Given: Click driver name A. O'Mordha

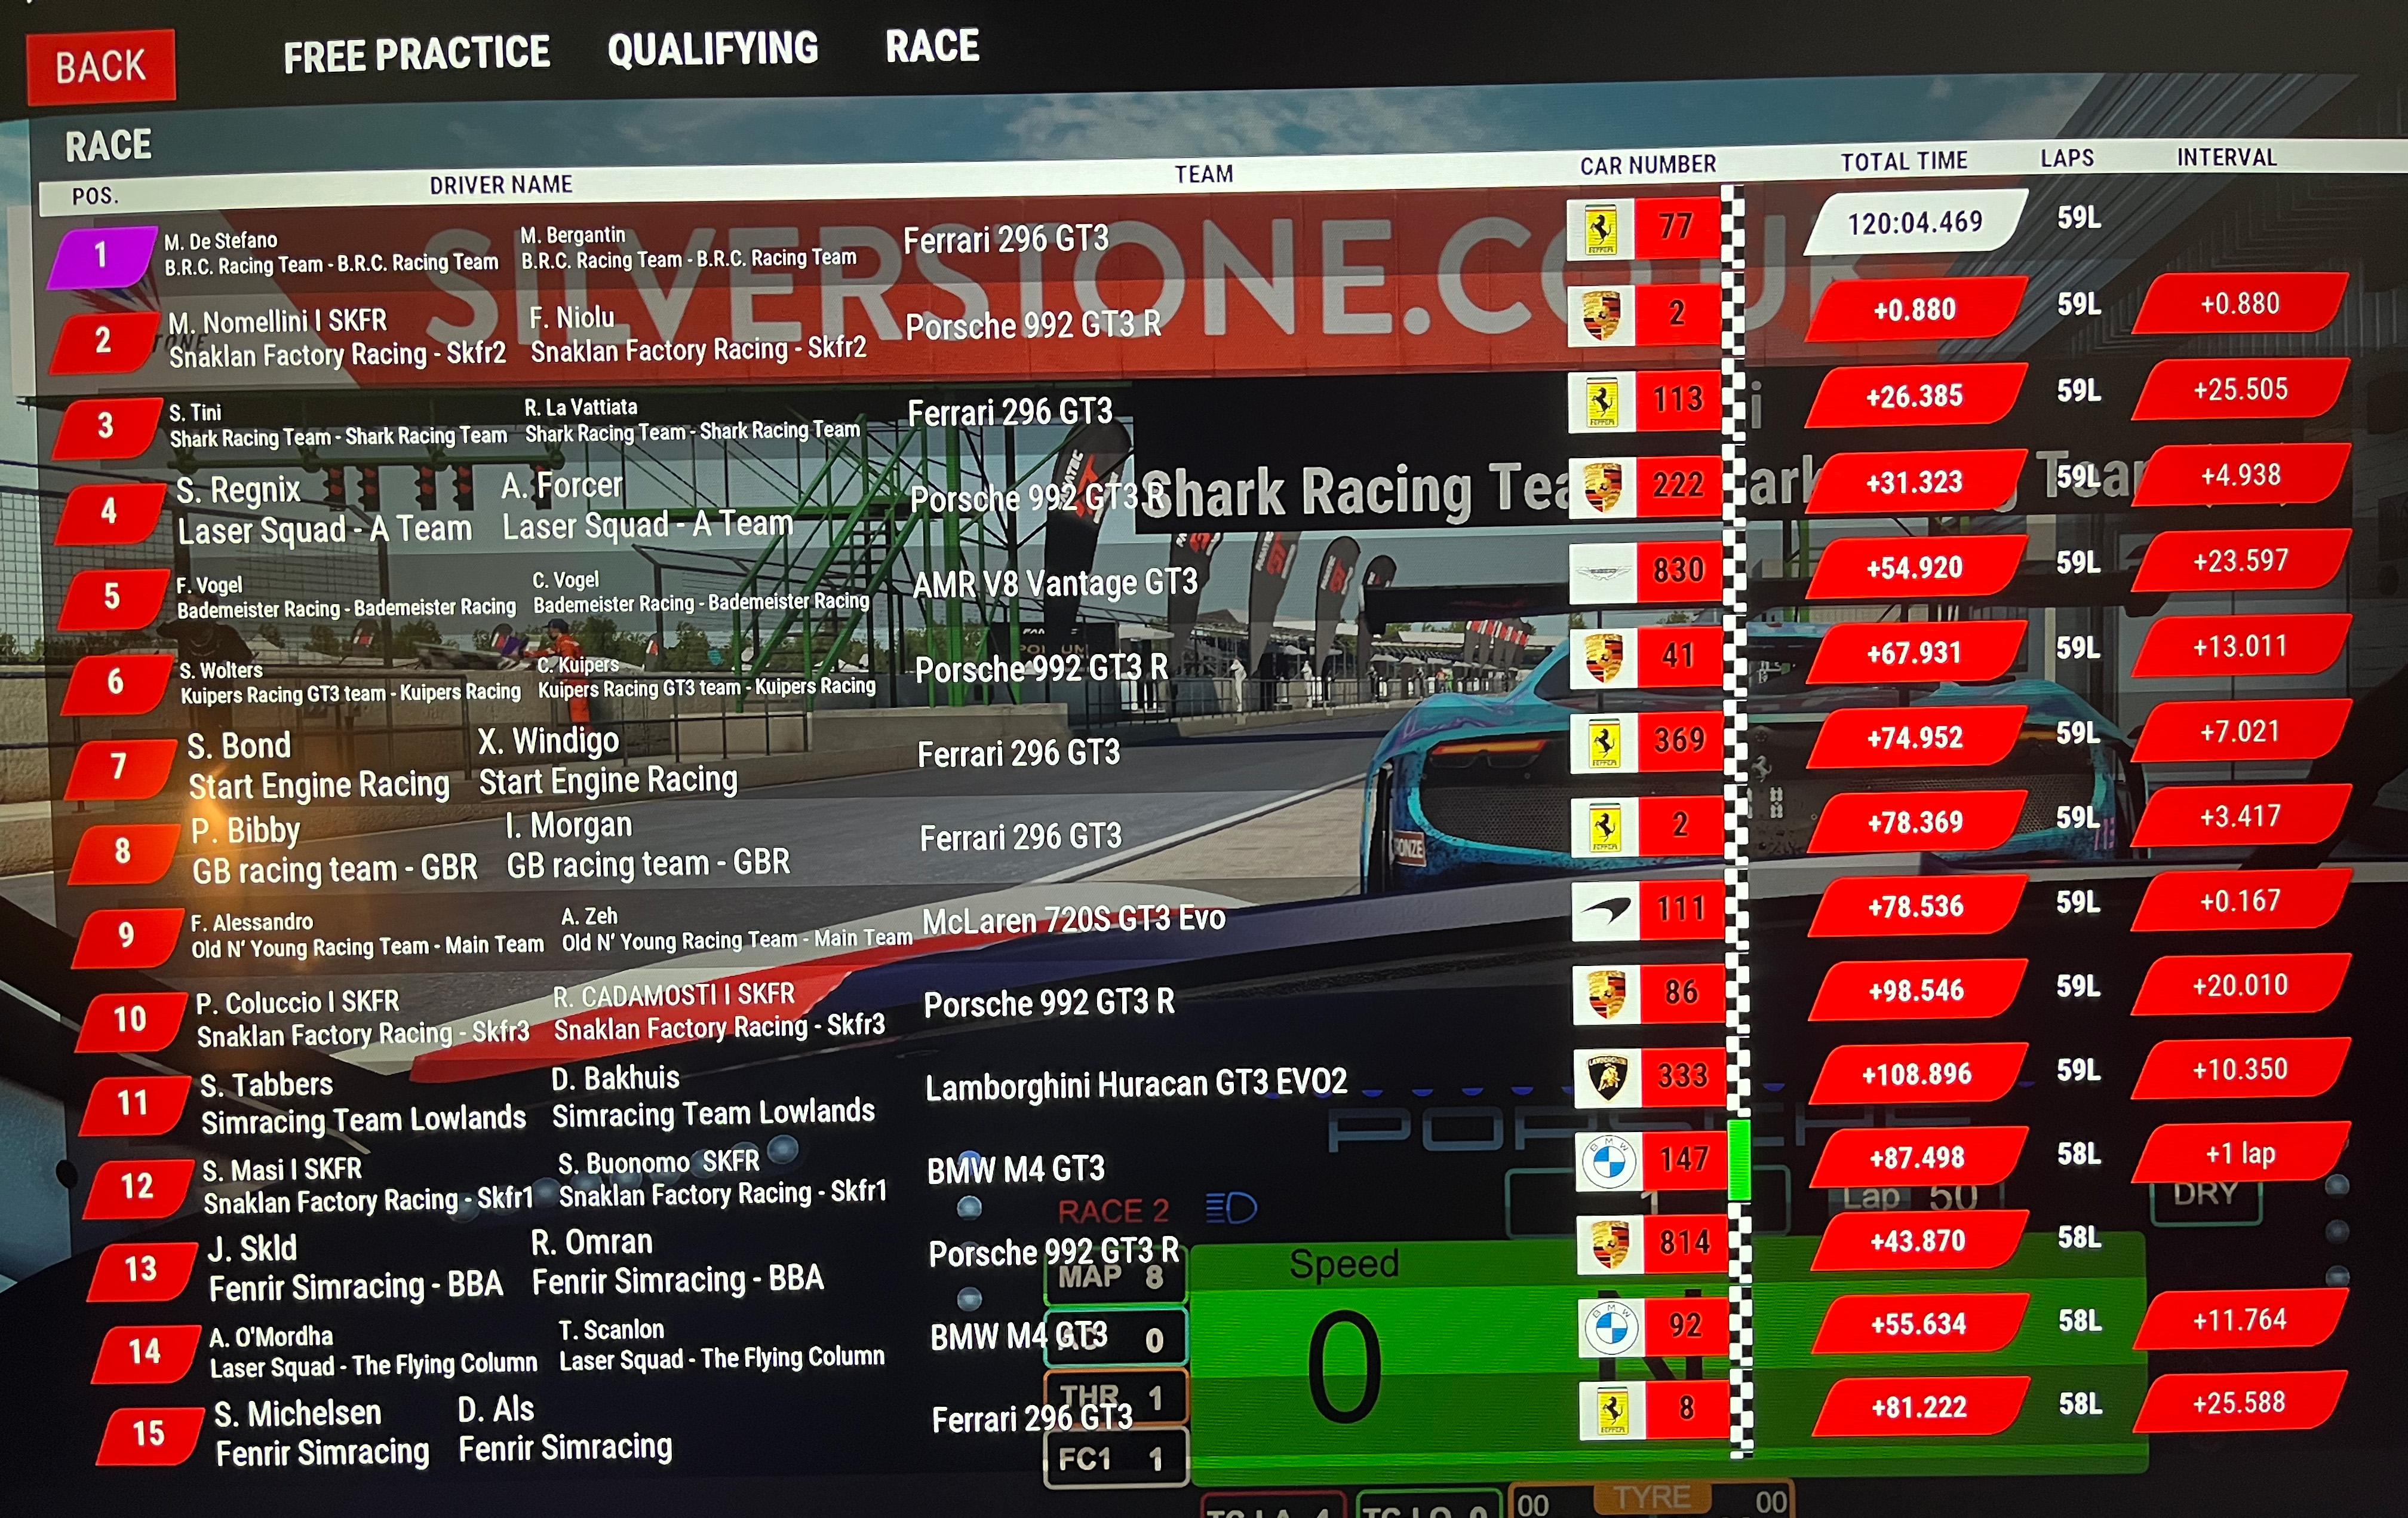Looking at the screenshot, I should pyautogui.click(x=271, y=1337).
